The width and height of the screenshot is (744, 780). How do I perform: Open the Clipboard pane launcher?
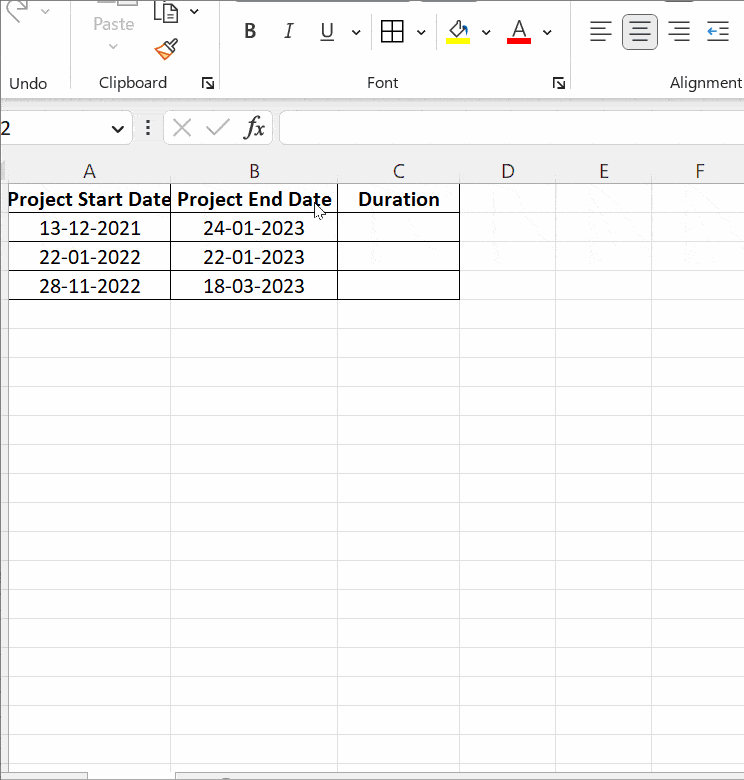(x=207, y=83)
